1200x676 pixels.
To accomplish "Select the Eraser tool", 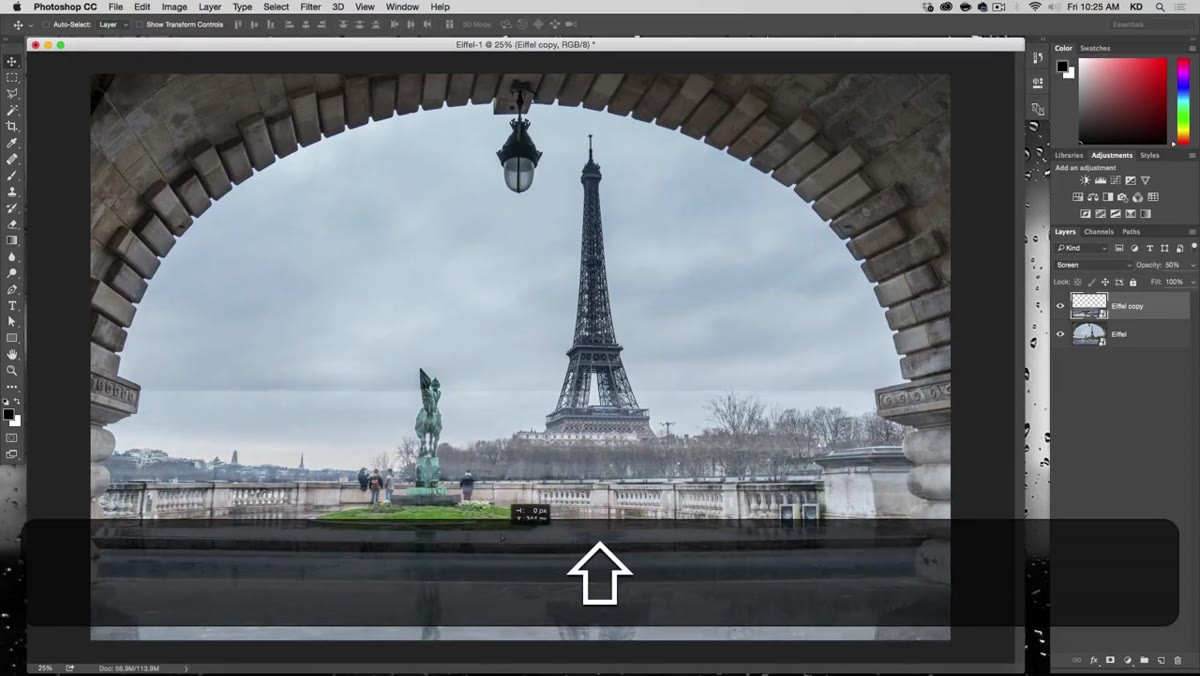I will pyautogui.click(x=12, y=224).
